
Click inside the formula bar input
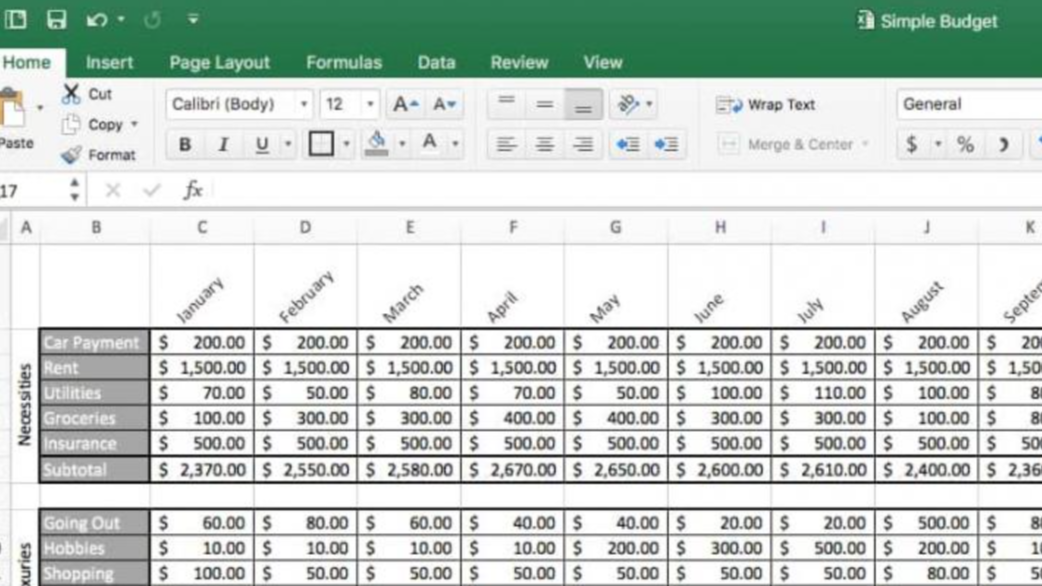[627, 191]
